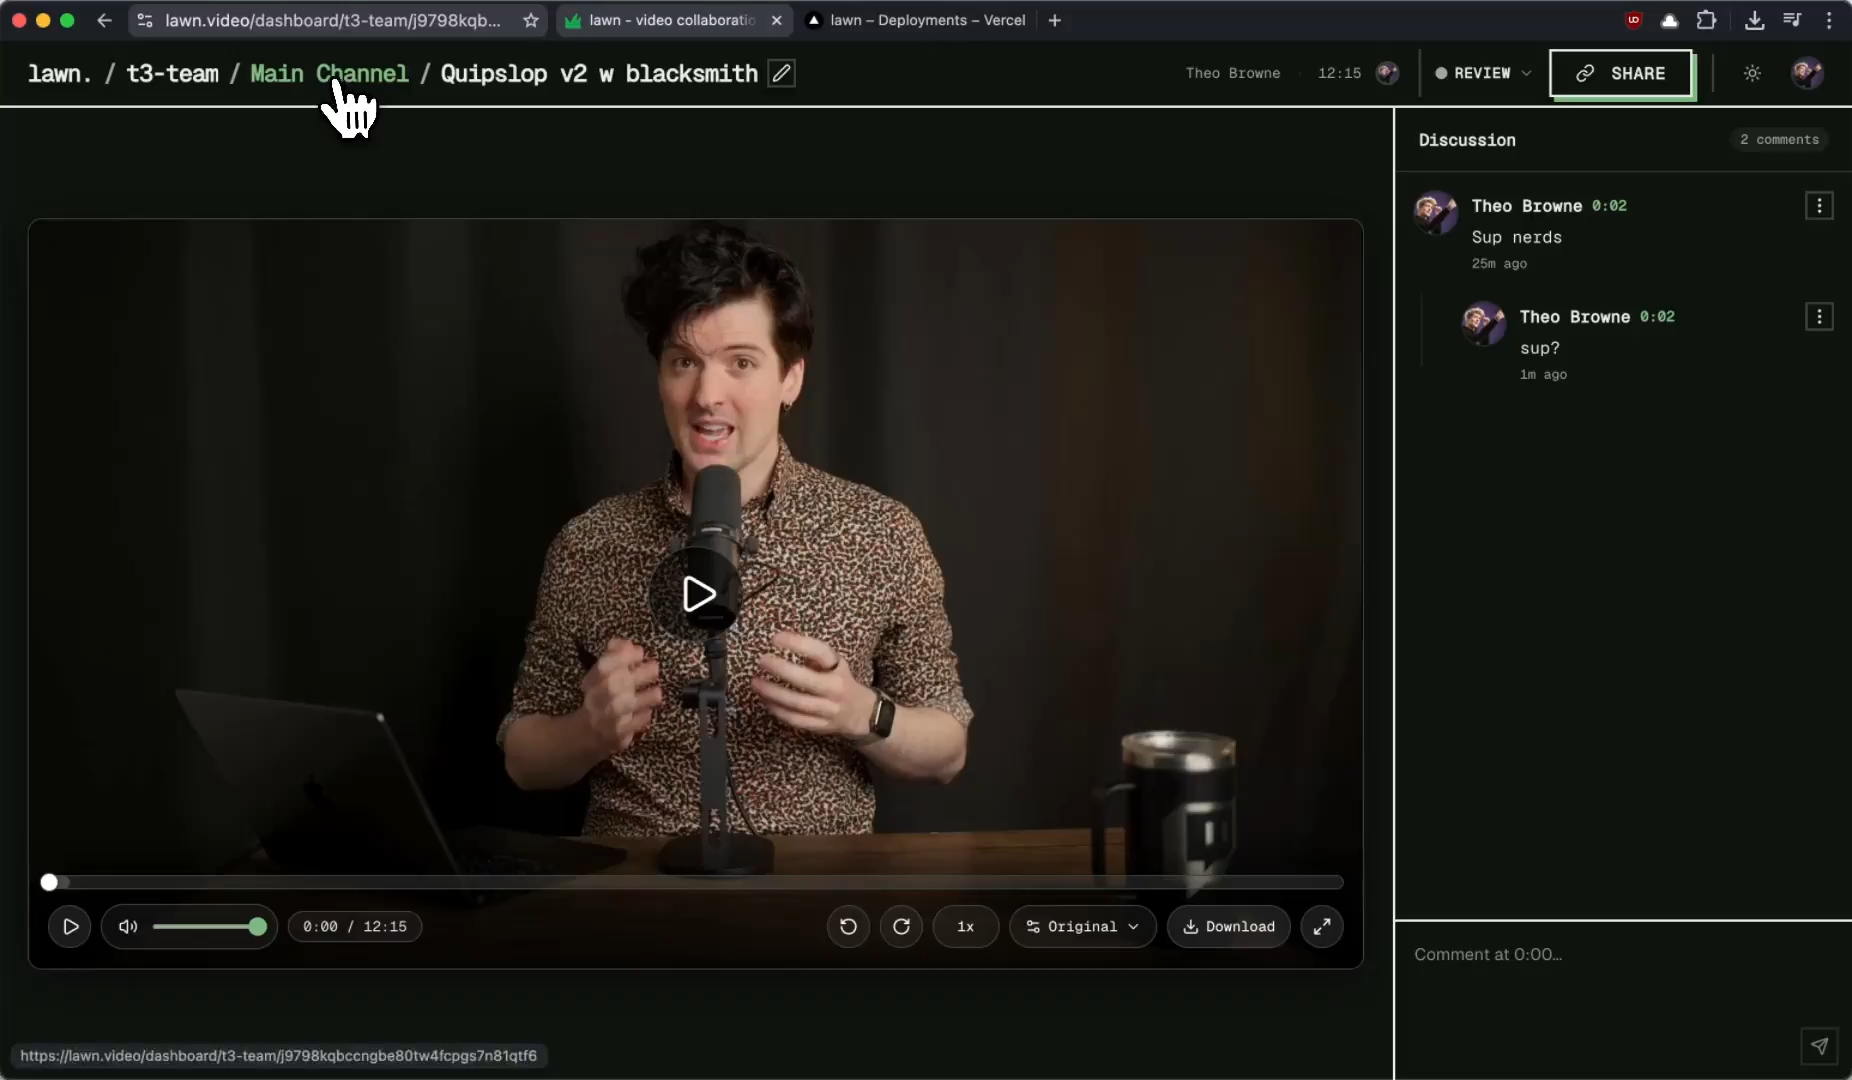This screenshot has height=1080, width=1852.
Task: Expand the REVIEW status dropdown
Action: tap(1483, 73)
